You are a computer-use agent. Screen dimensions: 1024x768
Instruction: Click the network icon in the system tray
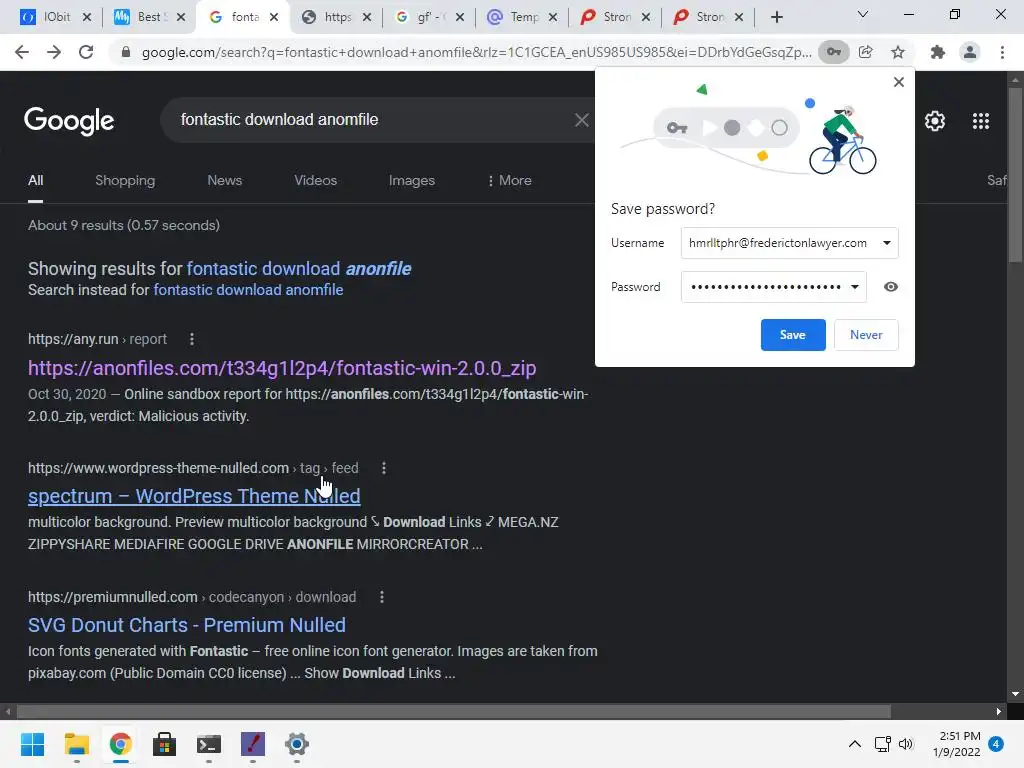[883, 744]
